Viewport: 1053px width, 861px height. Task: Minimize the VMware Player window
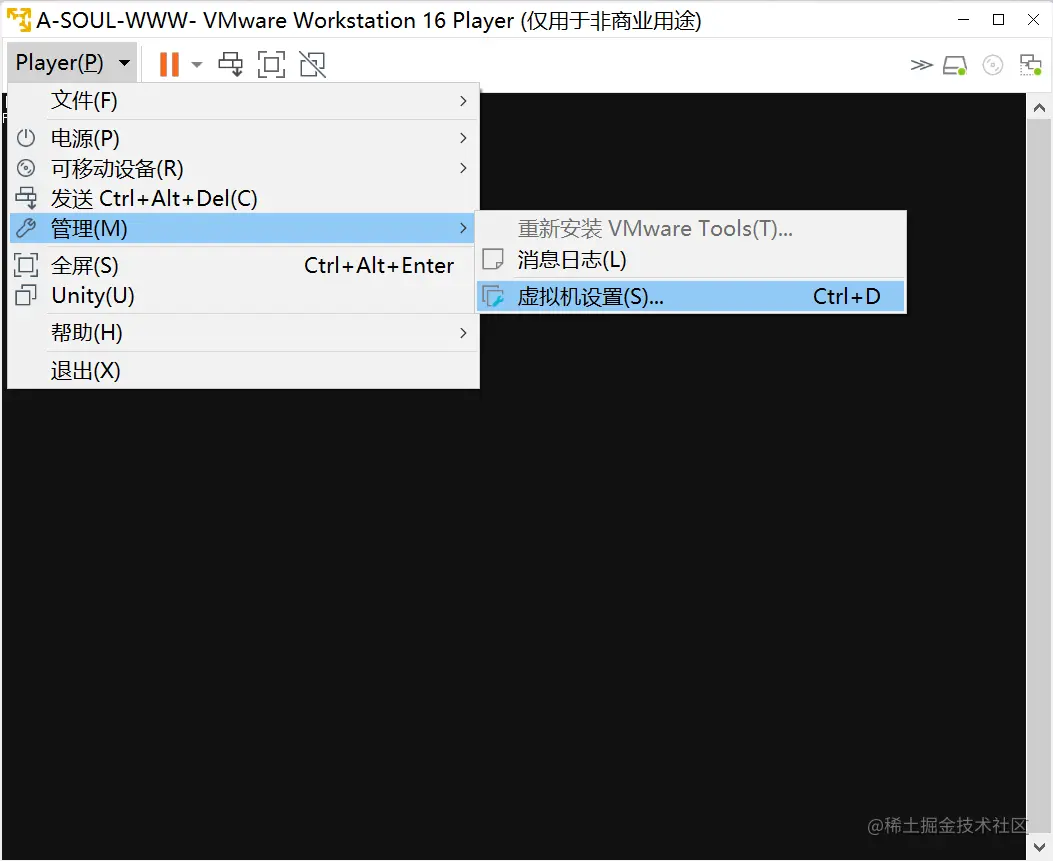coord(963,20)
